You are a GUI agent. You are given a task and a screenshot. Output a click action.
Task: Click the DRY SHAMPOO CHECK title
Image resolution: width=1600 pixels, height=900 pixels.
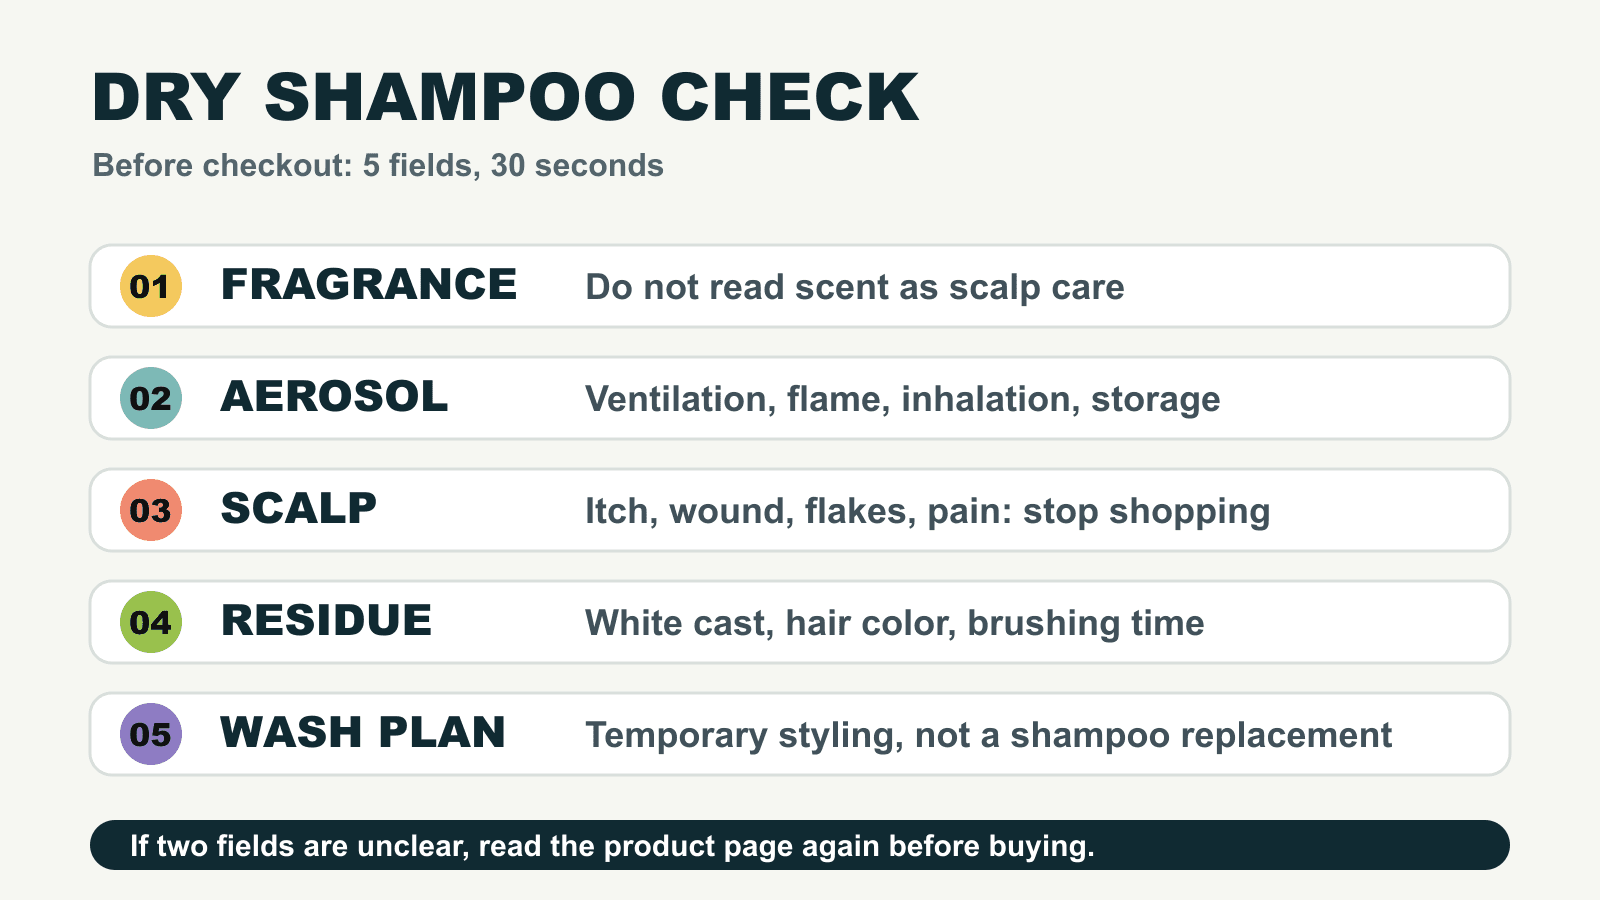tap(505, 98)
